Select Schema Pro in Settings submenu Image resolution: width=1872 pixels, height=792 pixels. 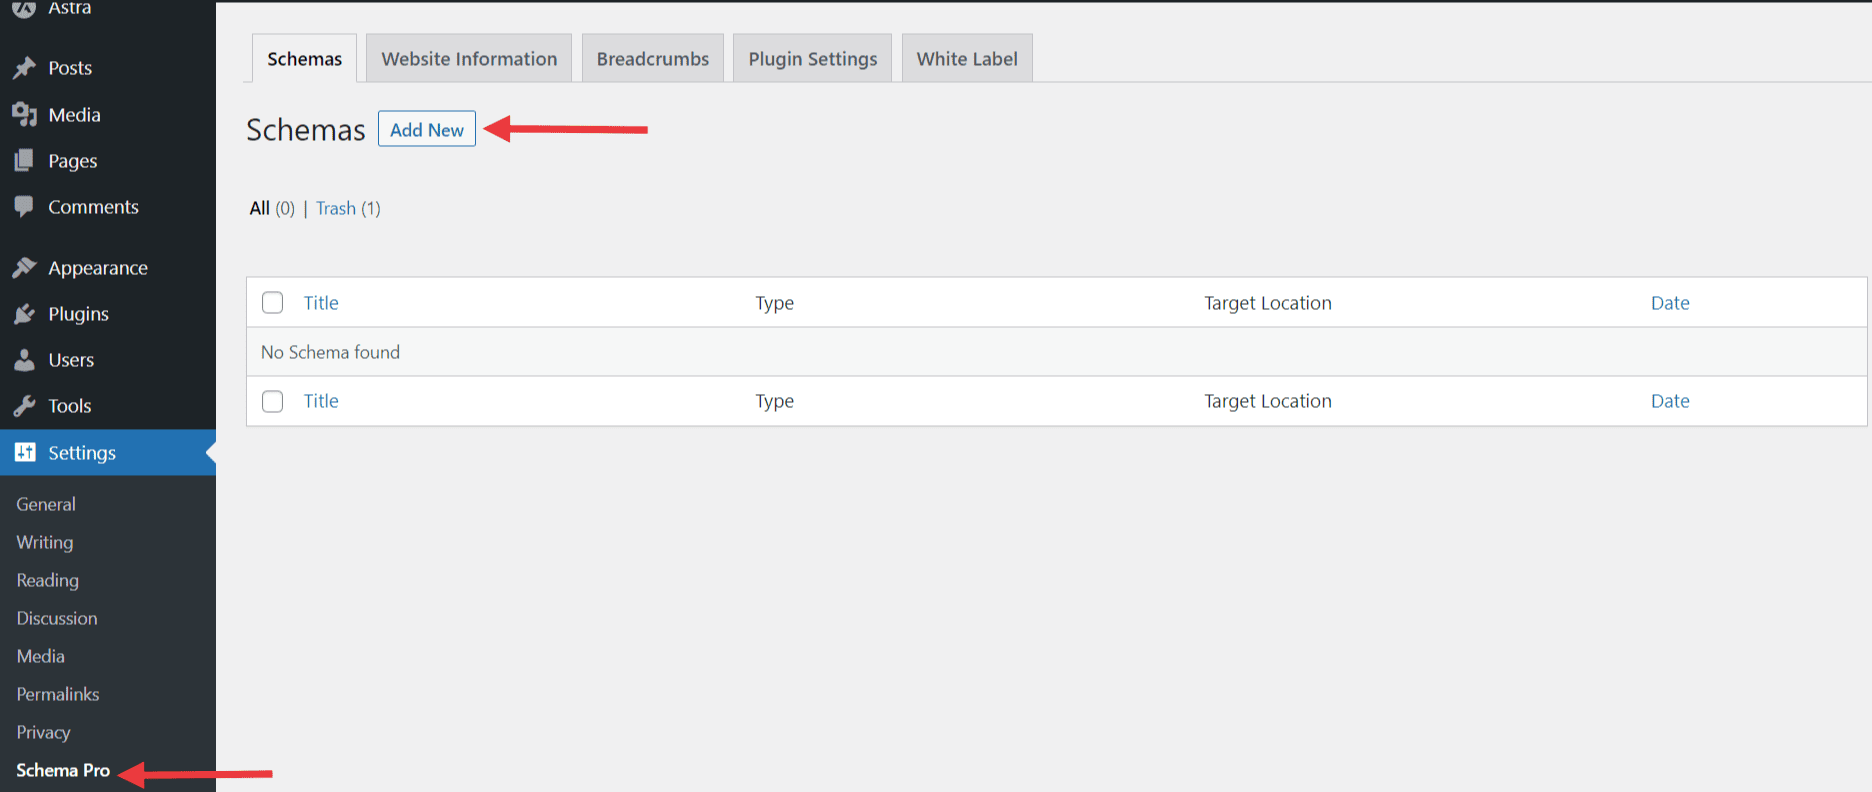(x=63, y=770)
